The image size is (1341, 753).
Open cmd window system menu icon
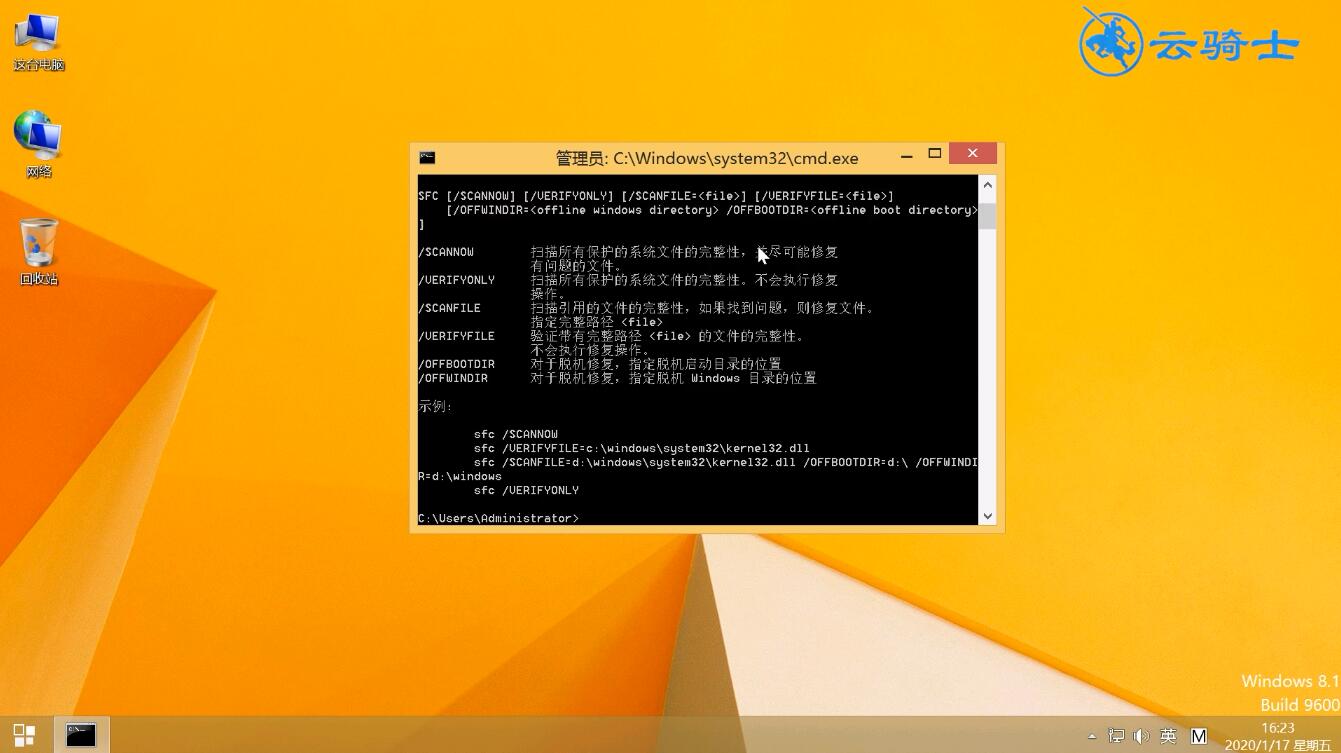(427, 157)
